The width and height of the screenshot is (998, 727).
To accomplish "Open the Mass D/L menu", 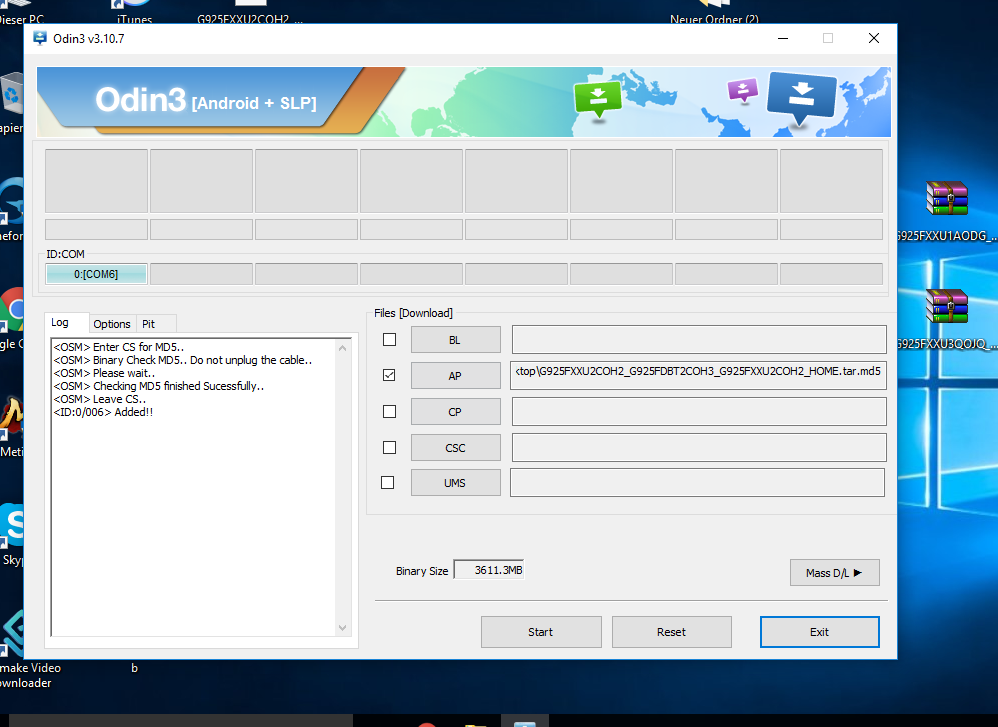I will point(834,572).
